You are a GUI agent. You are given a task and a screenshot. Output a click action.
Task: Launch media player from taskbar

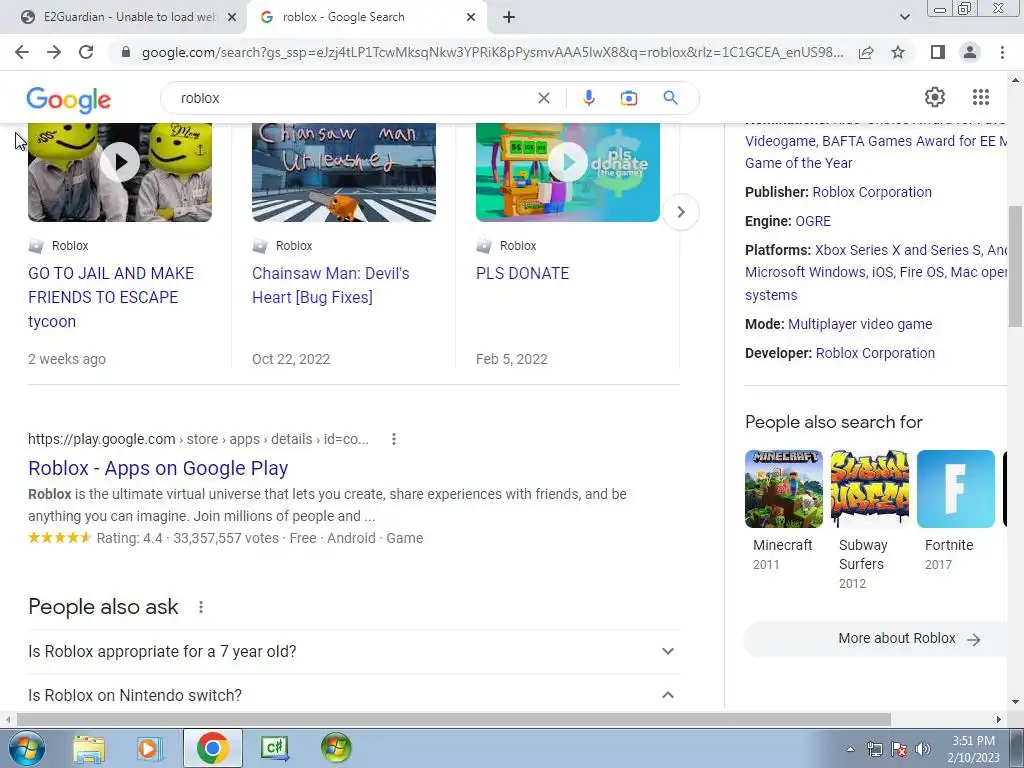[149, 748]
